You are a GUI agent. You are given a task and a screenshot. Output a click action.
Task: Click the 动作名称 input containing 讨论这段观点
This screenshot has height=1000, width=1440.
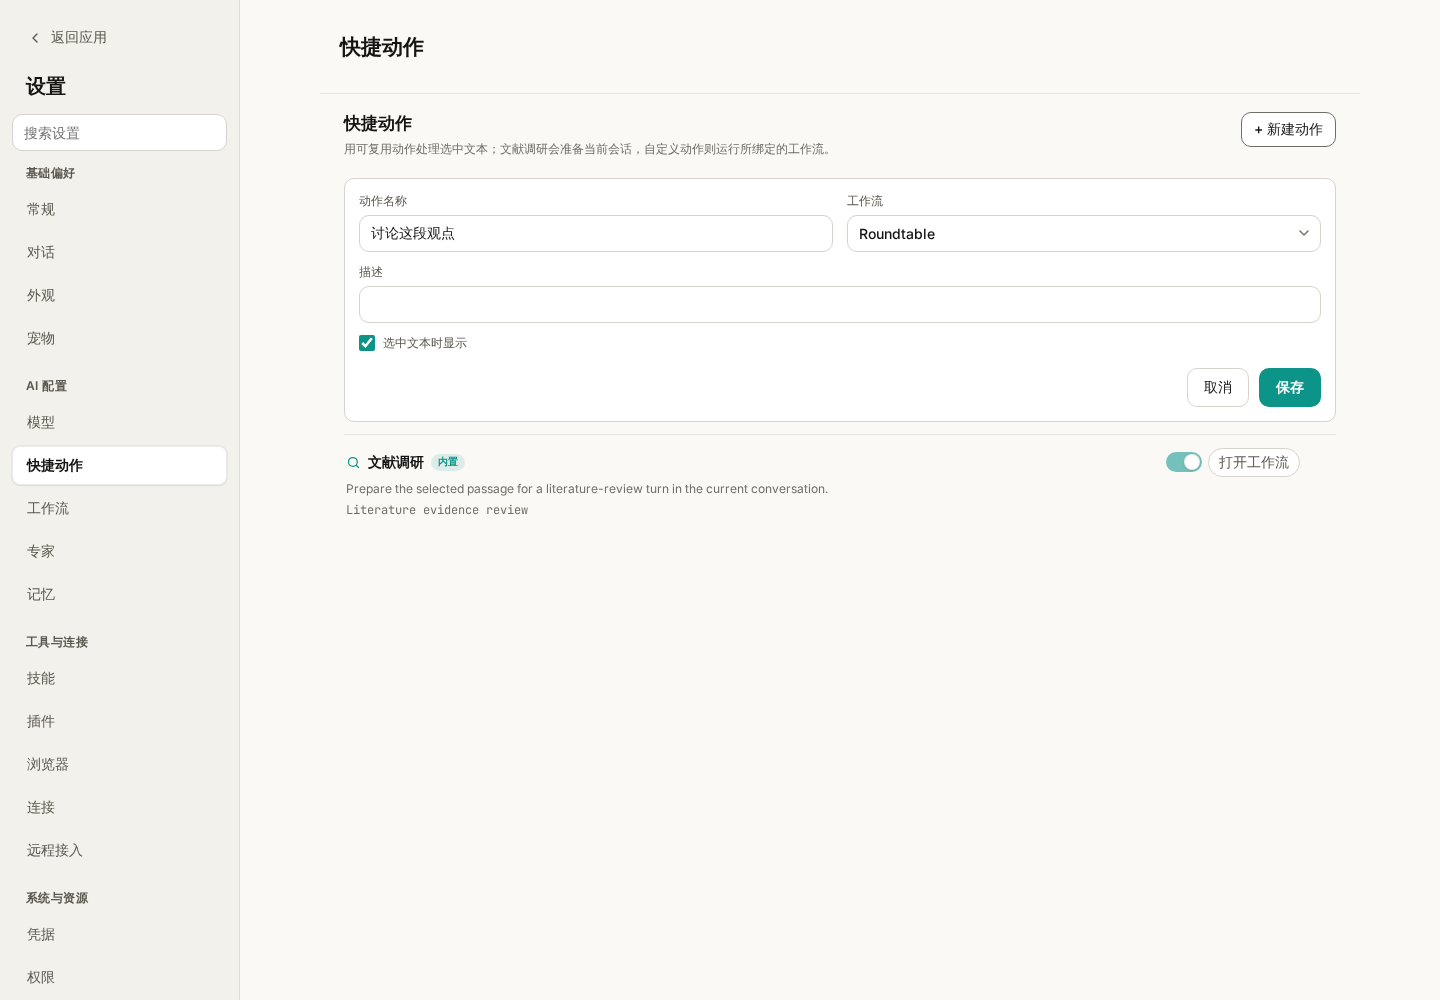pyautogui.click(x=596, y=234)
